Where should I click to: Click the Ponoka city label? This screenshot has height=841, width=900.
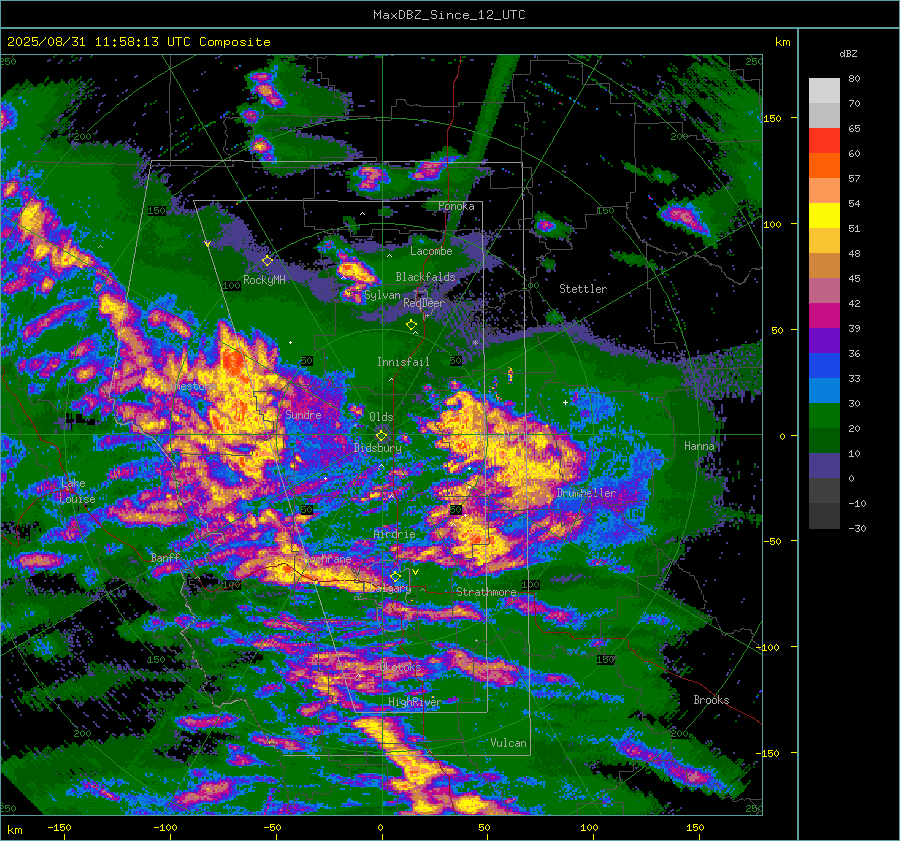456,206
